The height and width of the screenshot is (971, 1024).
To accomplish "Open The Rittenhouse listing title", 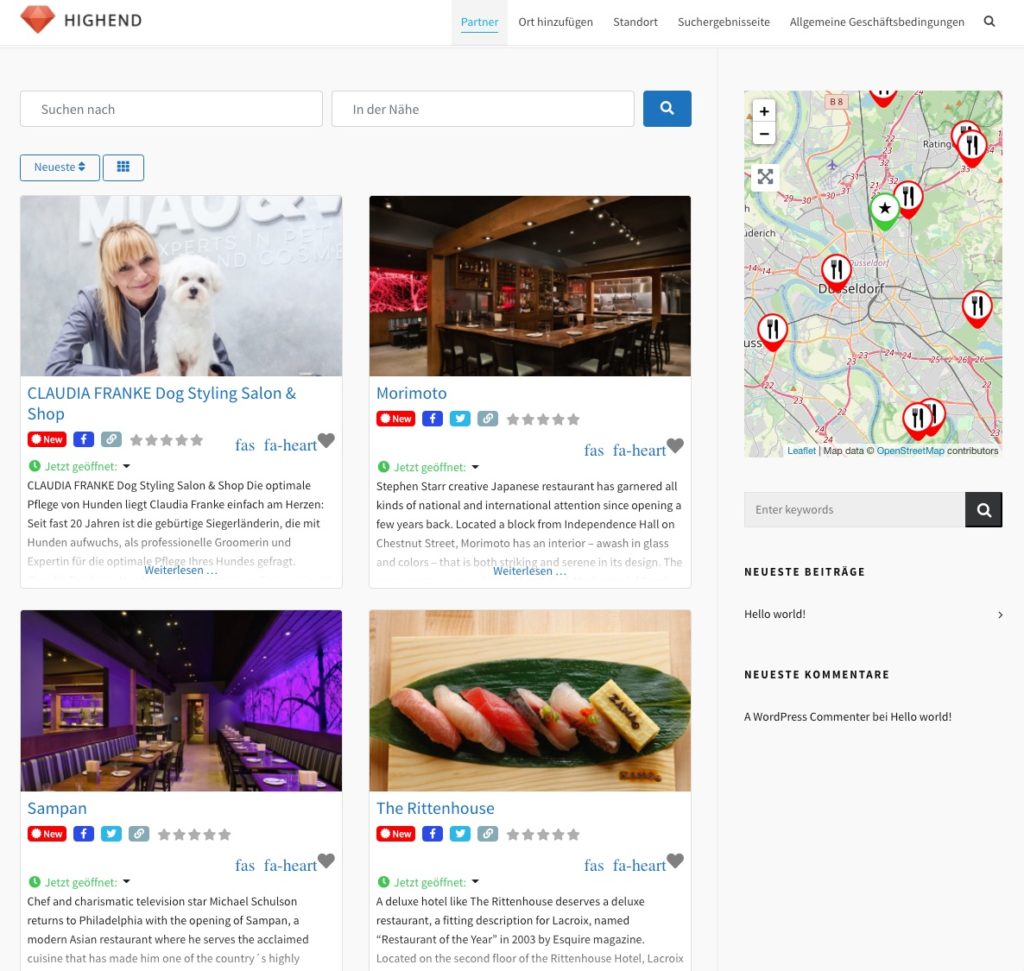I will (435, 808).
